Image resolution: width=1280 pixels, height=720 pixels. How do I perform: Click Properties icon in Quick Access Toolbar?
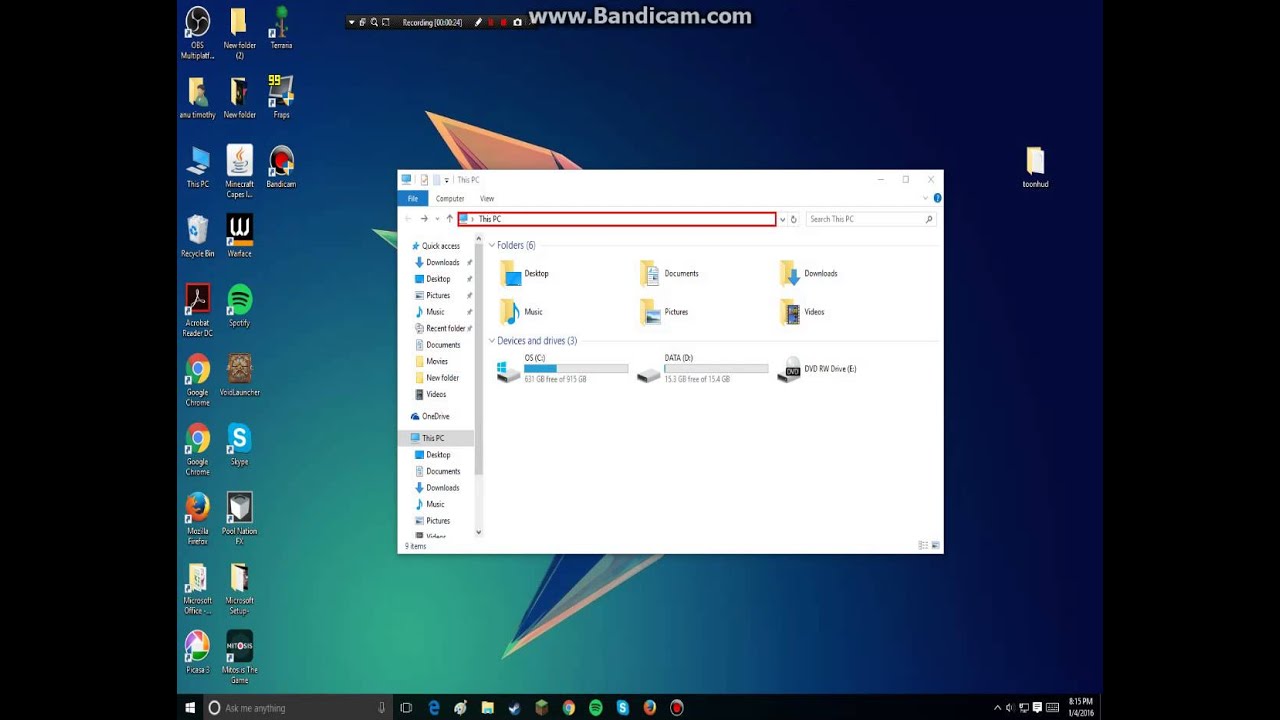pos(424,180)
